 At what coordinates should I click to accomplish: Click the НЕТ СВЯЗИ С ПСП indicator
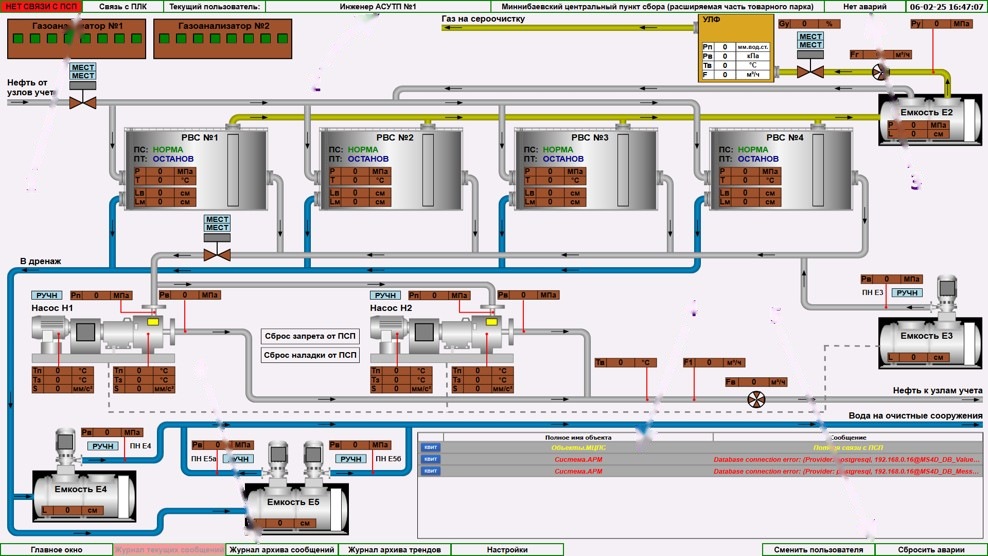pos(42,6)
